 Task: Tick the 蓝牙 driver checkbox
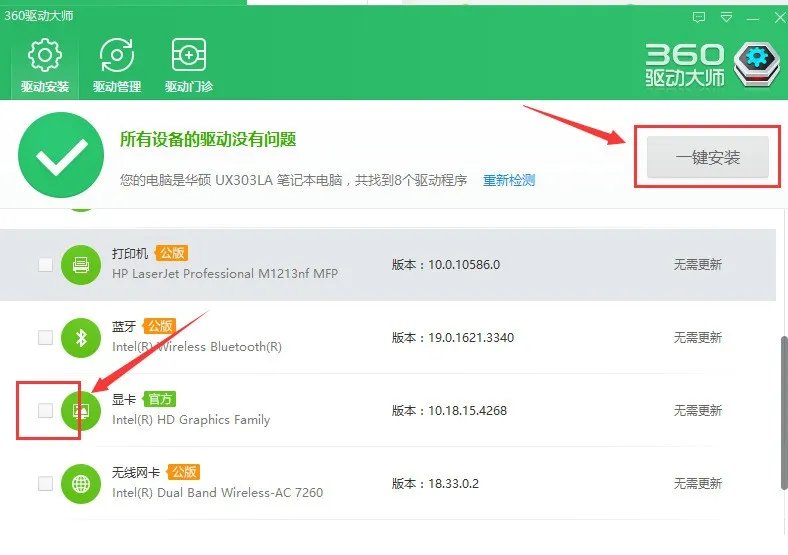point(45,337)
